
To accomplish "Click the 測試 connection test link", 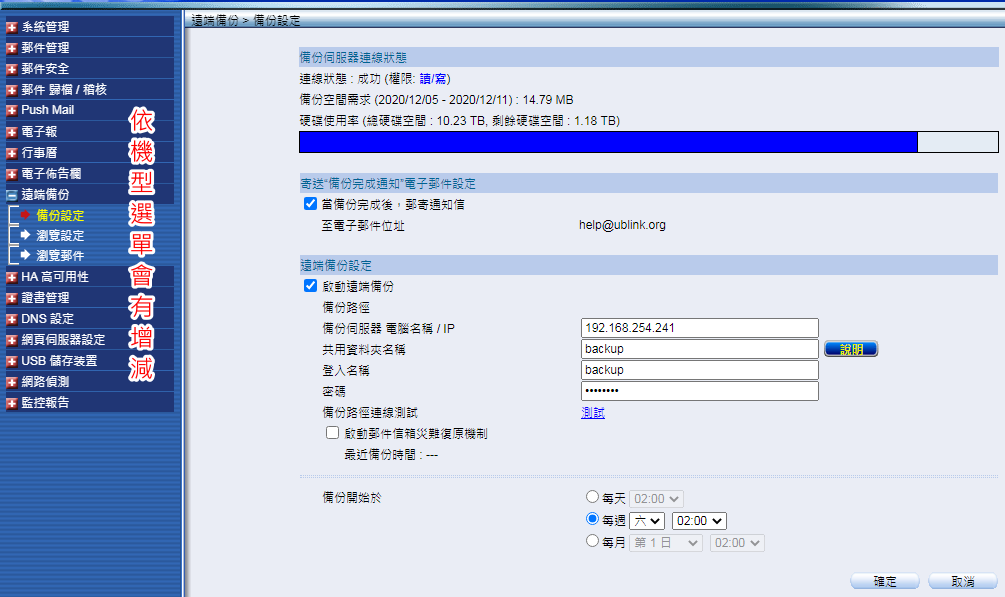I will coord(593,413).
